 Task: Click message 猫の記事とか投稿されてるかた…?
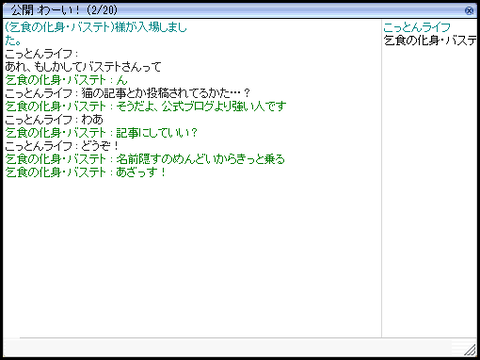click(128, 93)
